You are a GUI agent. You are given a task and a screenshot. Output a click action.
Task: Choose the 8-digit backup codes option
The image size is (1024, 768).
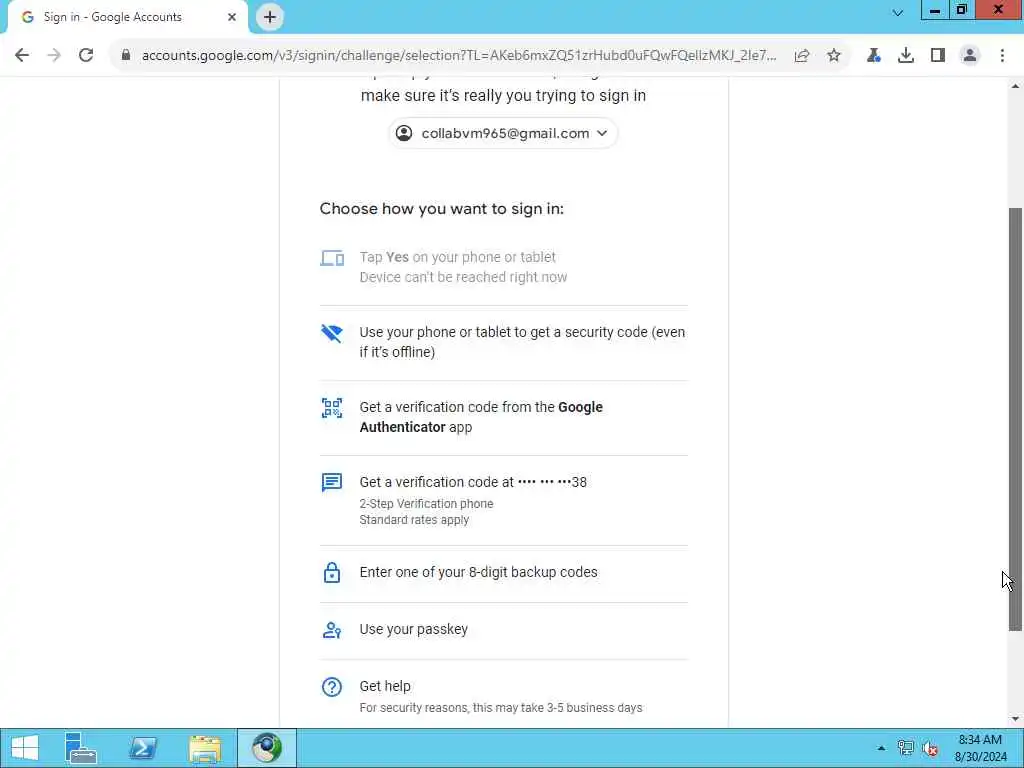tap(504, 573)
